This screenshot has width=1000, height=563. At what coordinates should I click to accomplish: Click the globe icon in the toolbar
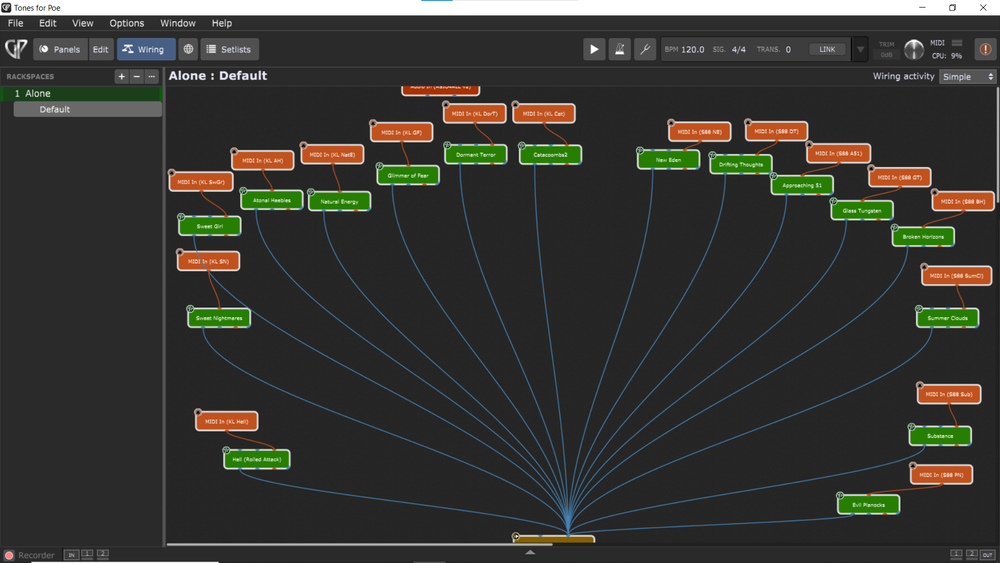(x=188, y=49)
